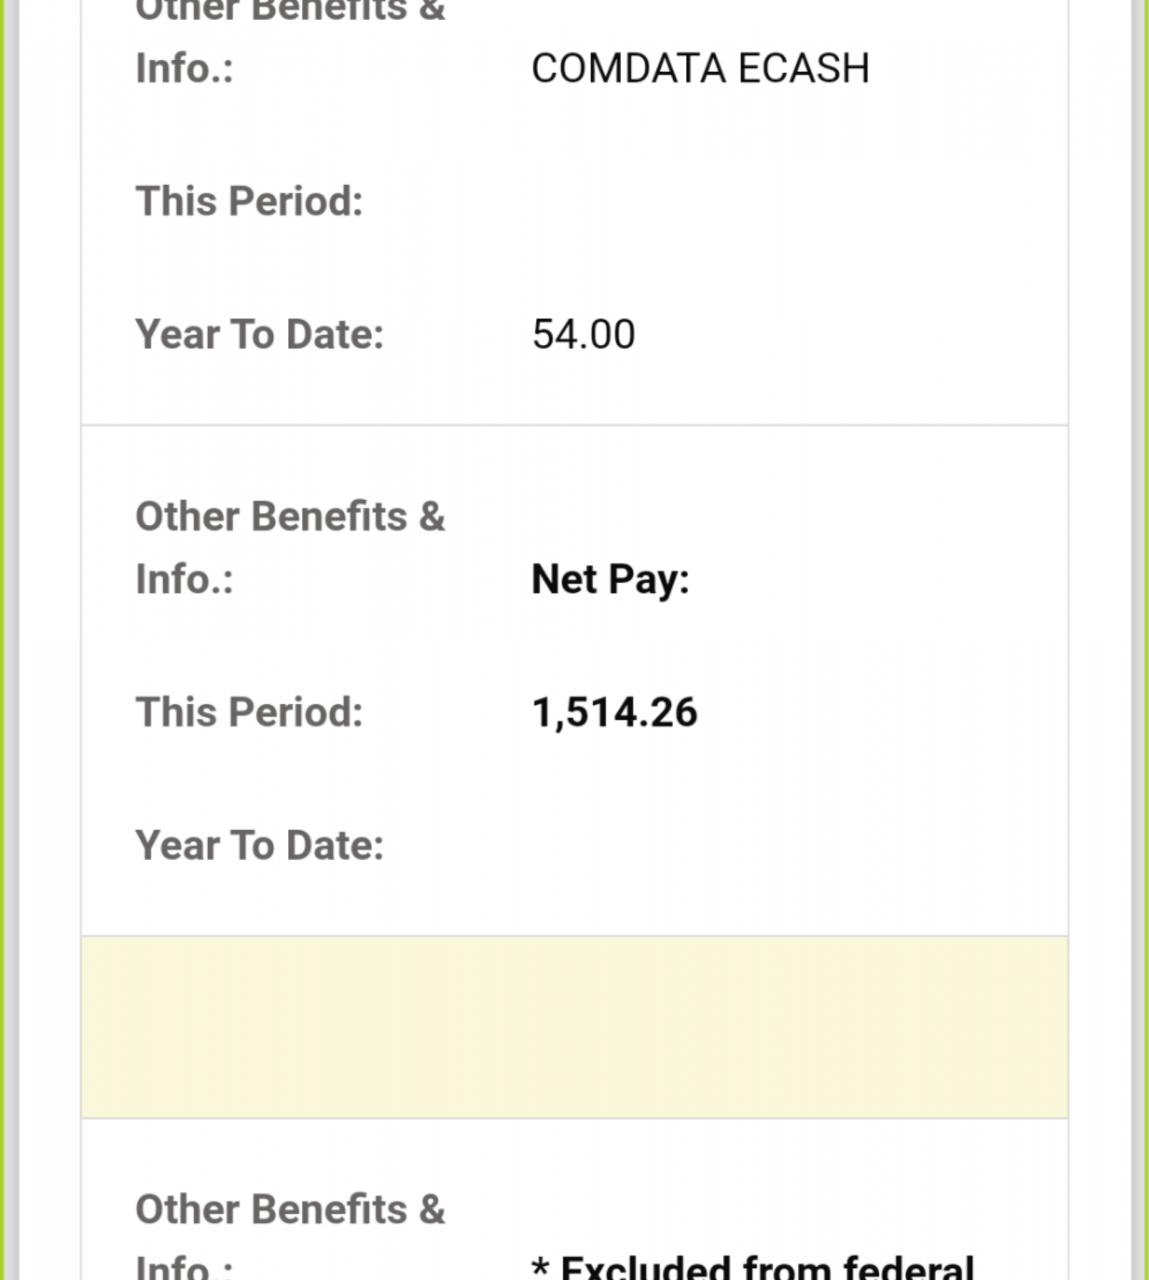Click empty Year To Date value under 1,514.26
The image size is (1149, 1280).
[700, 846]
